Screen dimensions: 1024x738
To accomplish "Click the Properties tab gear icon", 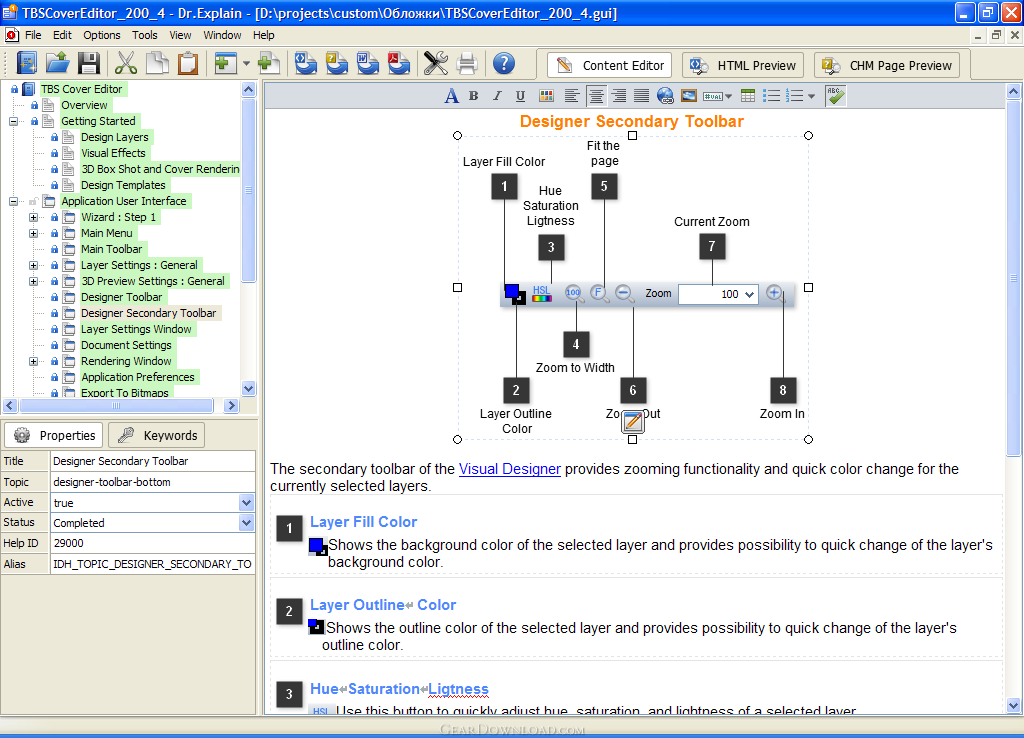I will (22, 436).
